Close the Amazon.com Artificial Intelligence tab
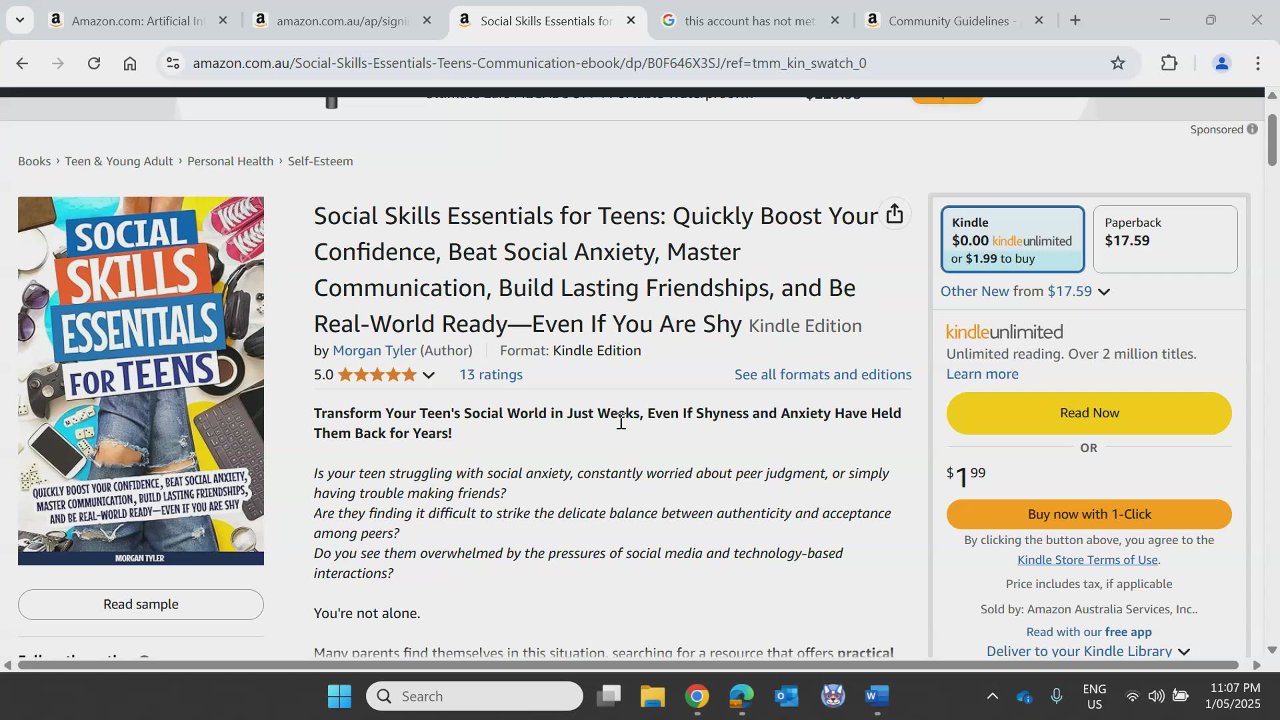This screenshot has width=1280, height=720. (223, 20)
